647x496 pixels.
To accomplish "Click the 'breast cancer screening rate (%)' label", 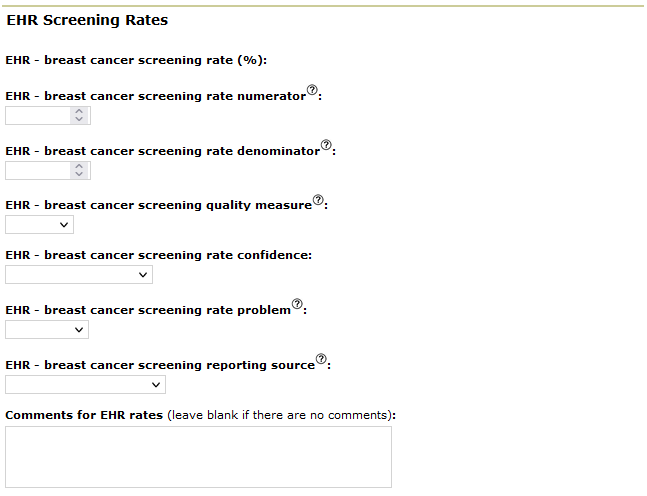I will point(136,60).
